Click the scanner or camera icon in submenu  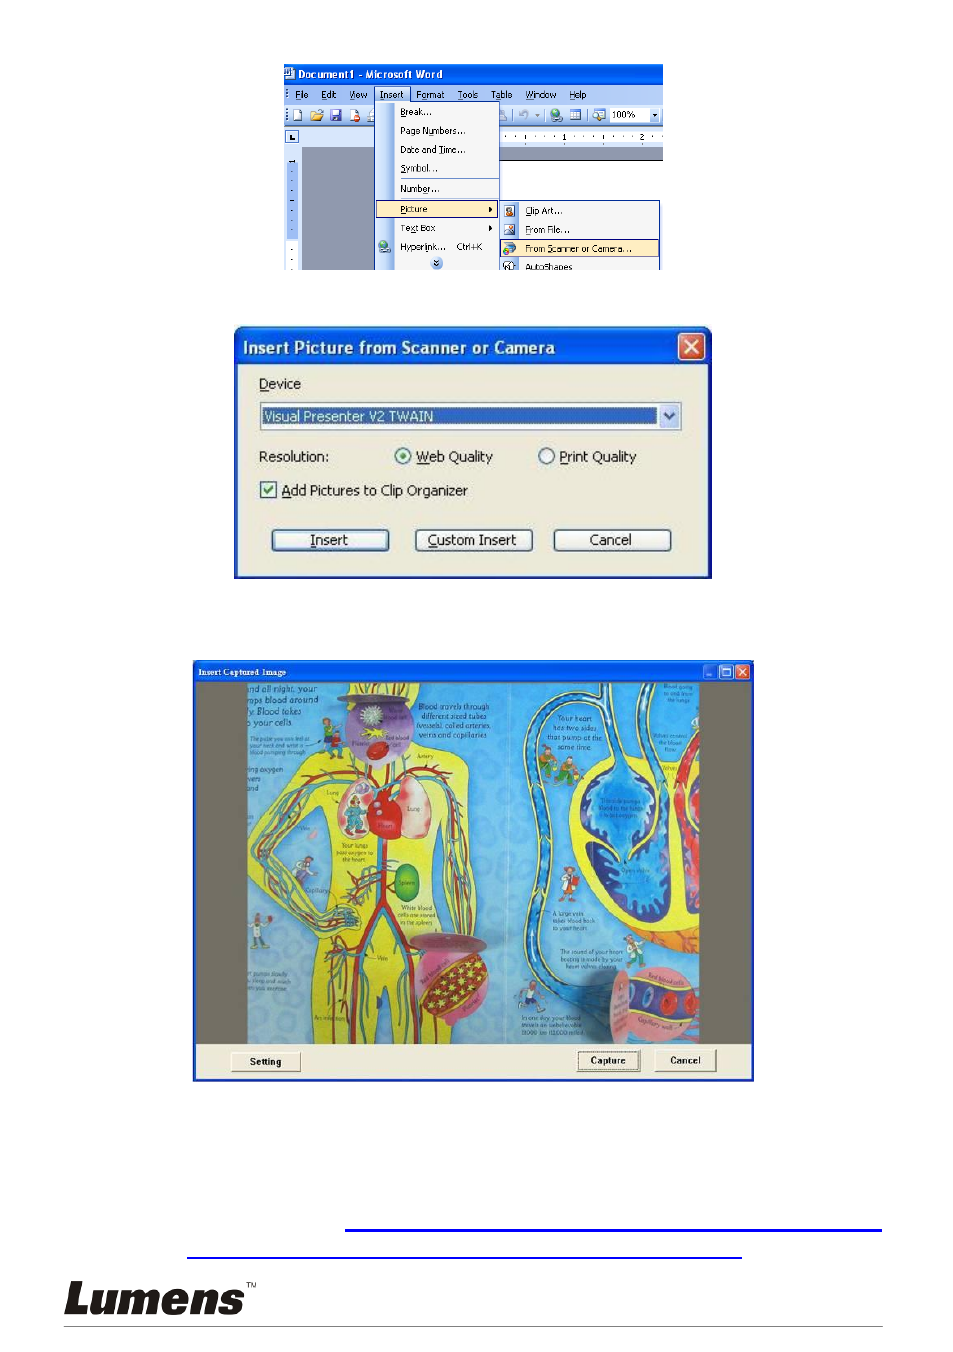pyautogui.click(x=510, y=249)
